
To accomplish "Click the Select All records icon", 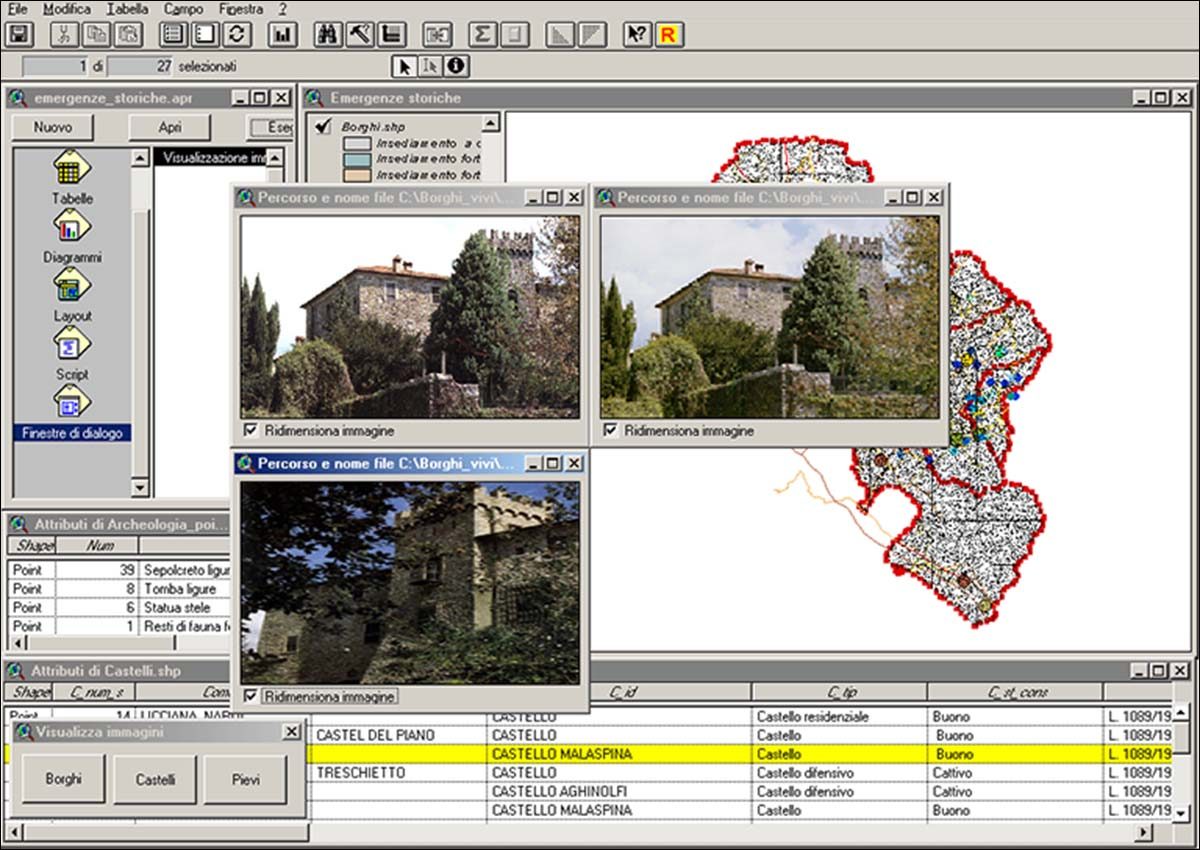I will click(x=174, y=34).
